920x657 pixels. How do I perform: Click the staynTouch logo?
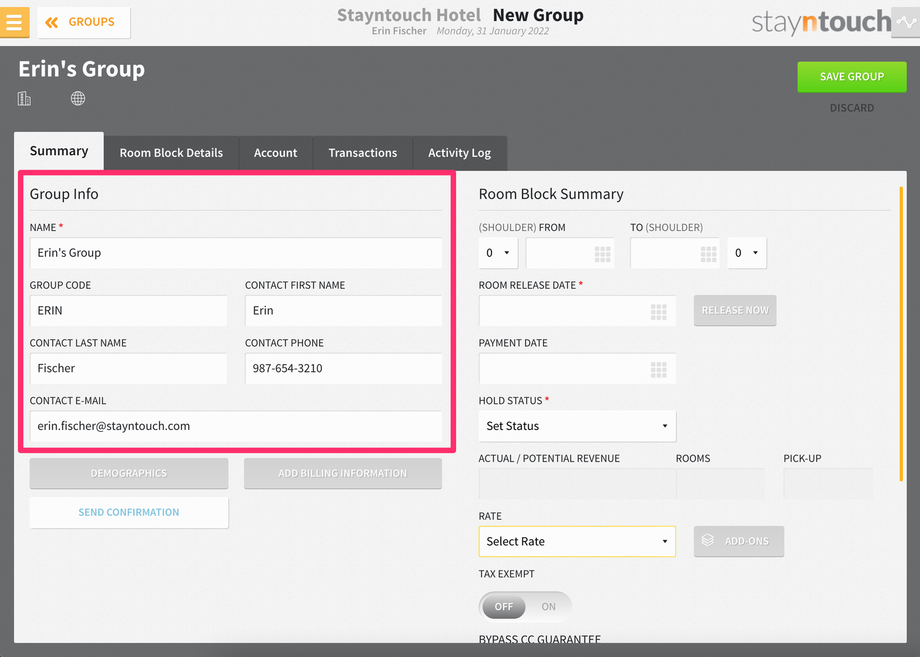coord(821,22)
